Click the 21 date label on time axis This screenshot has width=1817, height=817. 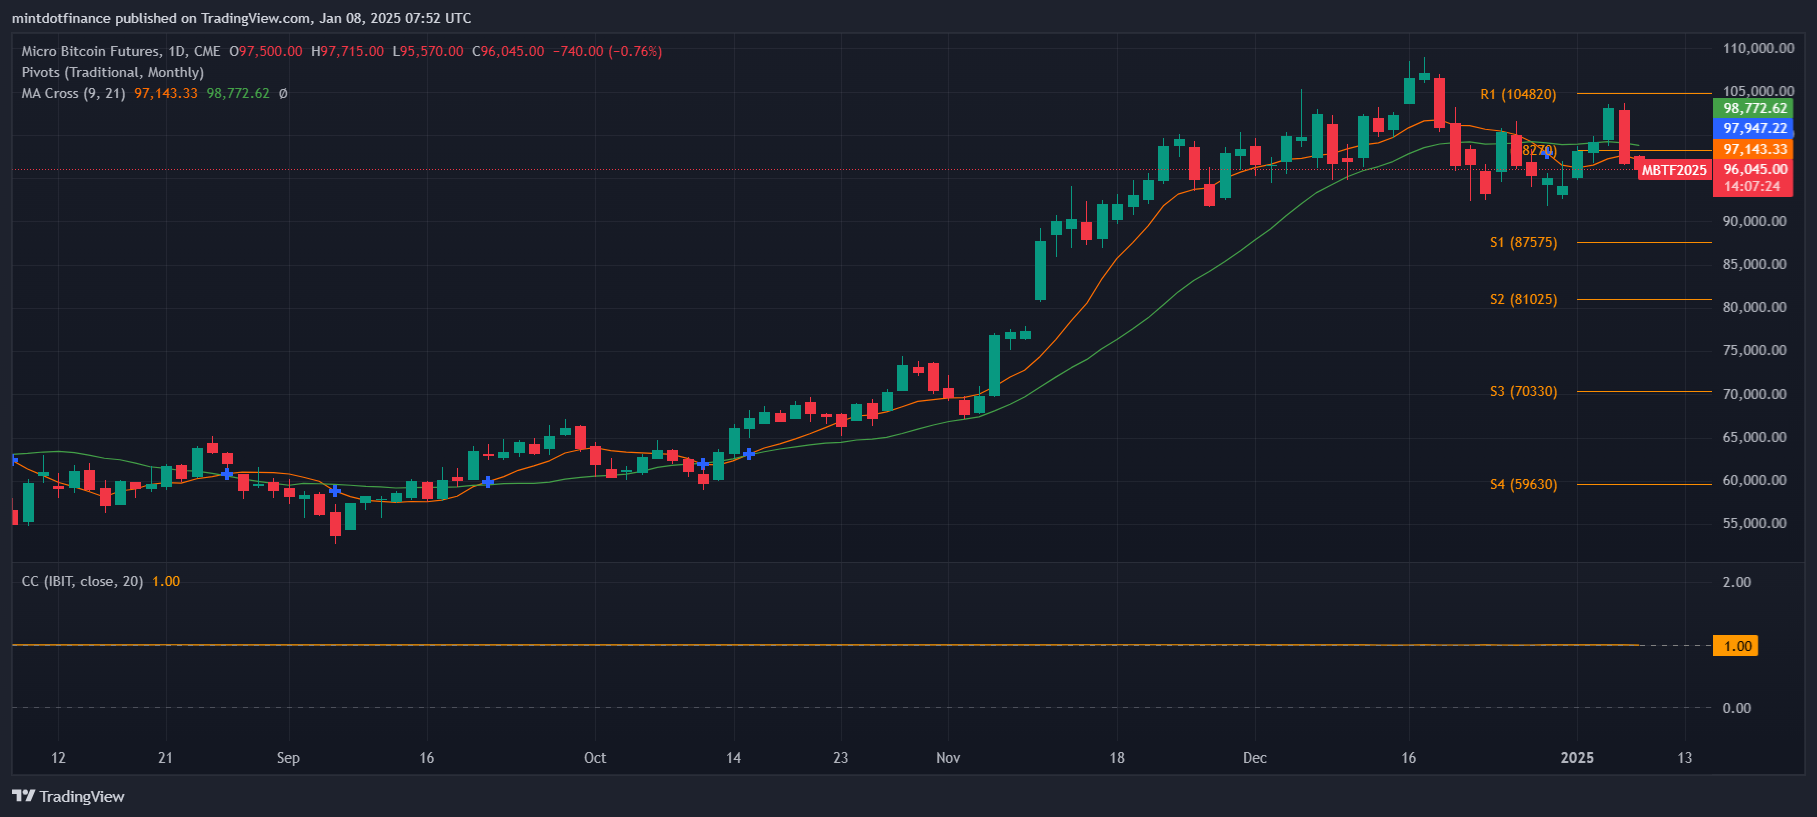coord(165,758)
